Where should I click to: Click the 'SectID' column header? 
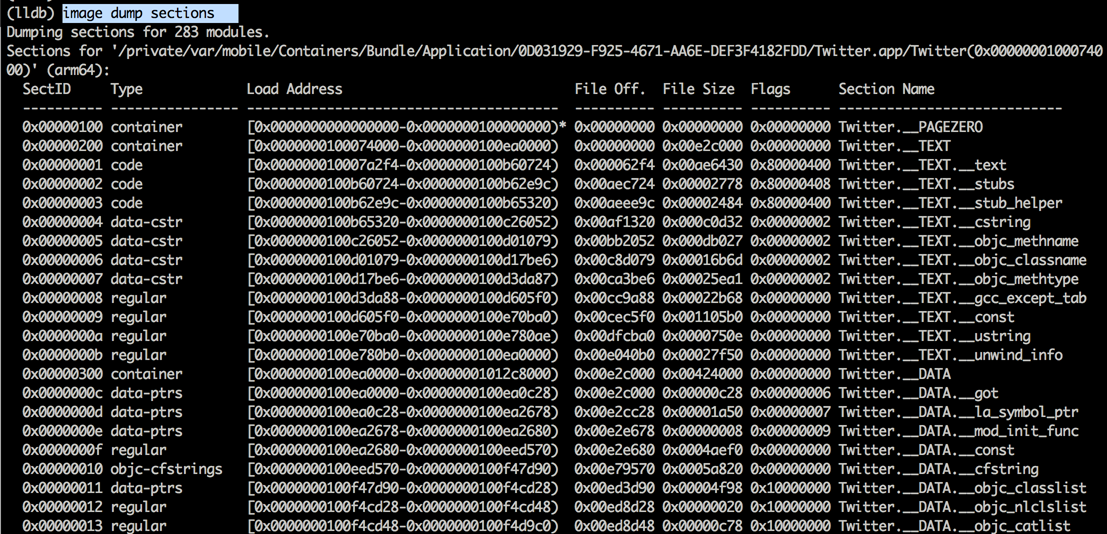(x=47, y=89)
